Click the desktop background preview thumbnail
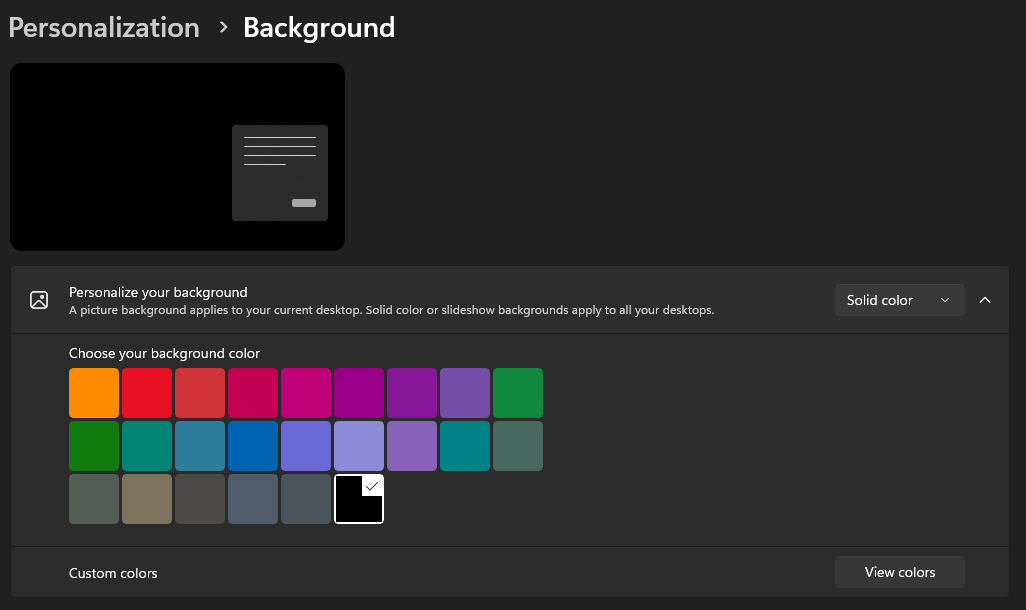This screenshot has height=610, width=1026. coord(177,157)
